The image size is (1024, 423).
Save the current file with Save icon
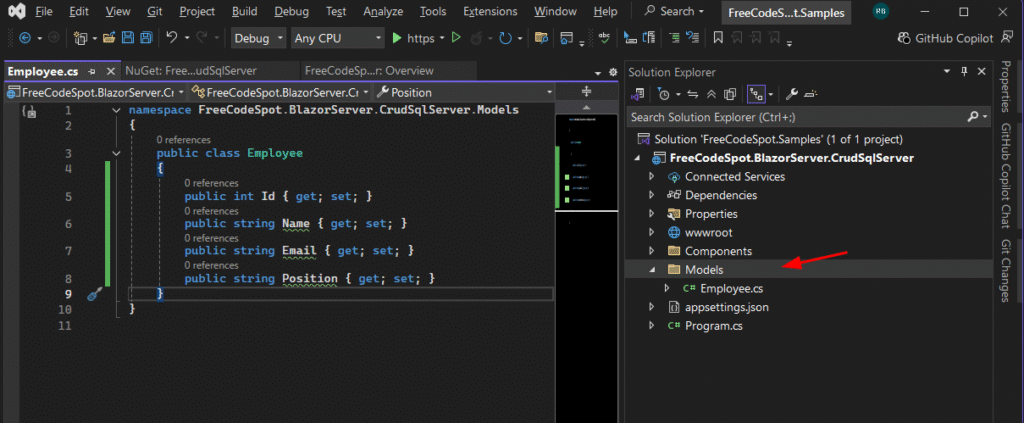coord(129,39)
